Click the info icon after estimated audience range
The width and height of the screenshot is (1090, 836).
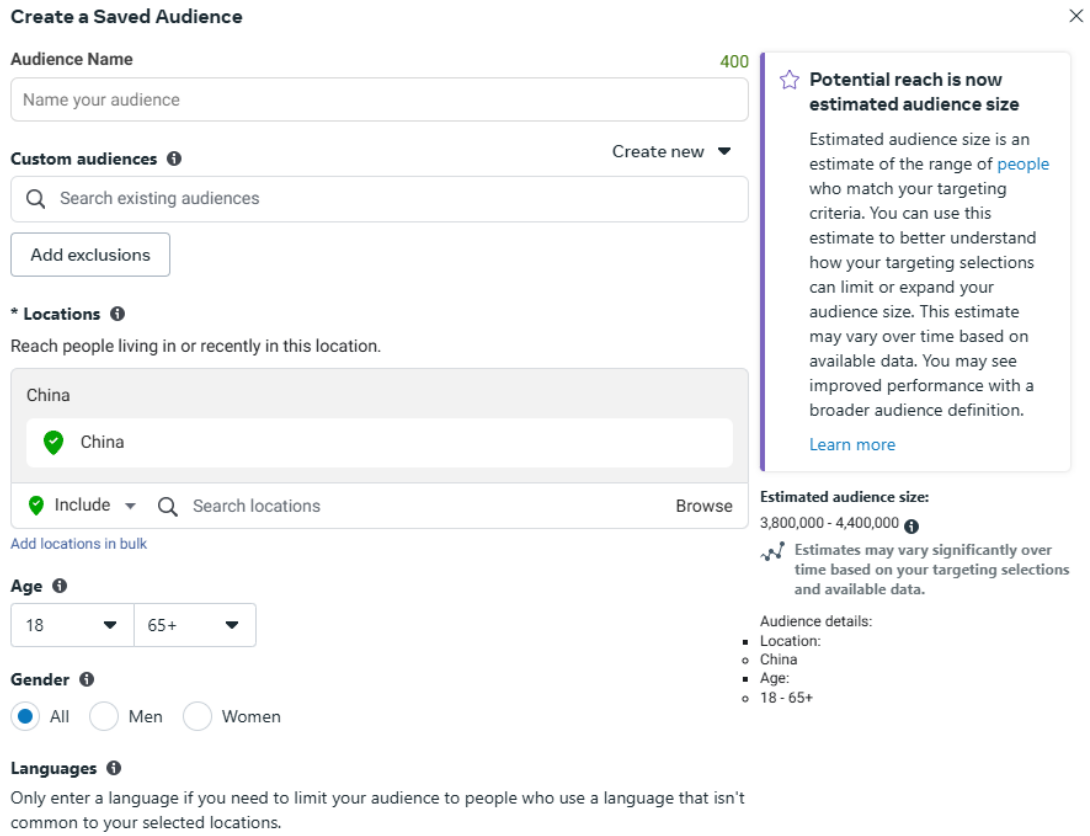pyautogui.click(x=911, y=526)
